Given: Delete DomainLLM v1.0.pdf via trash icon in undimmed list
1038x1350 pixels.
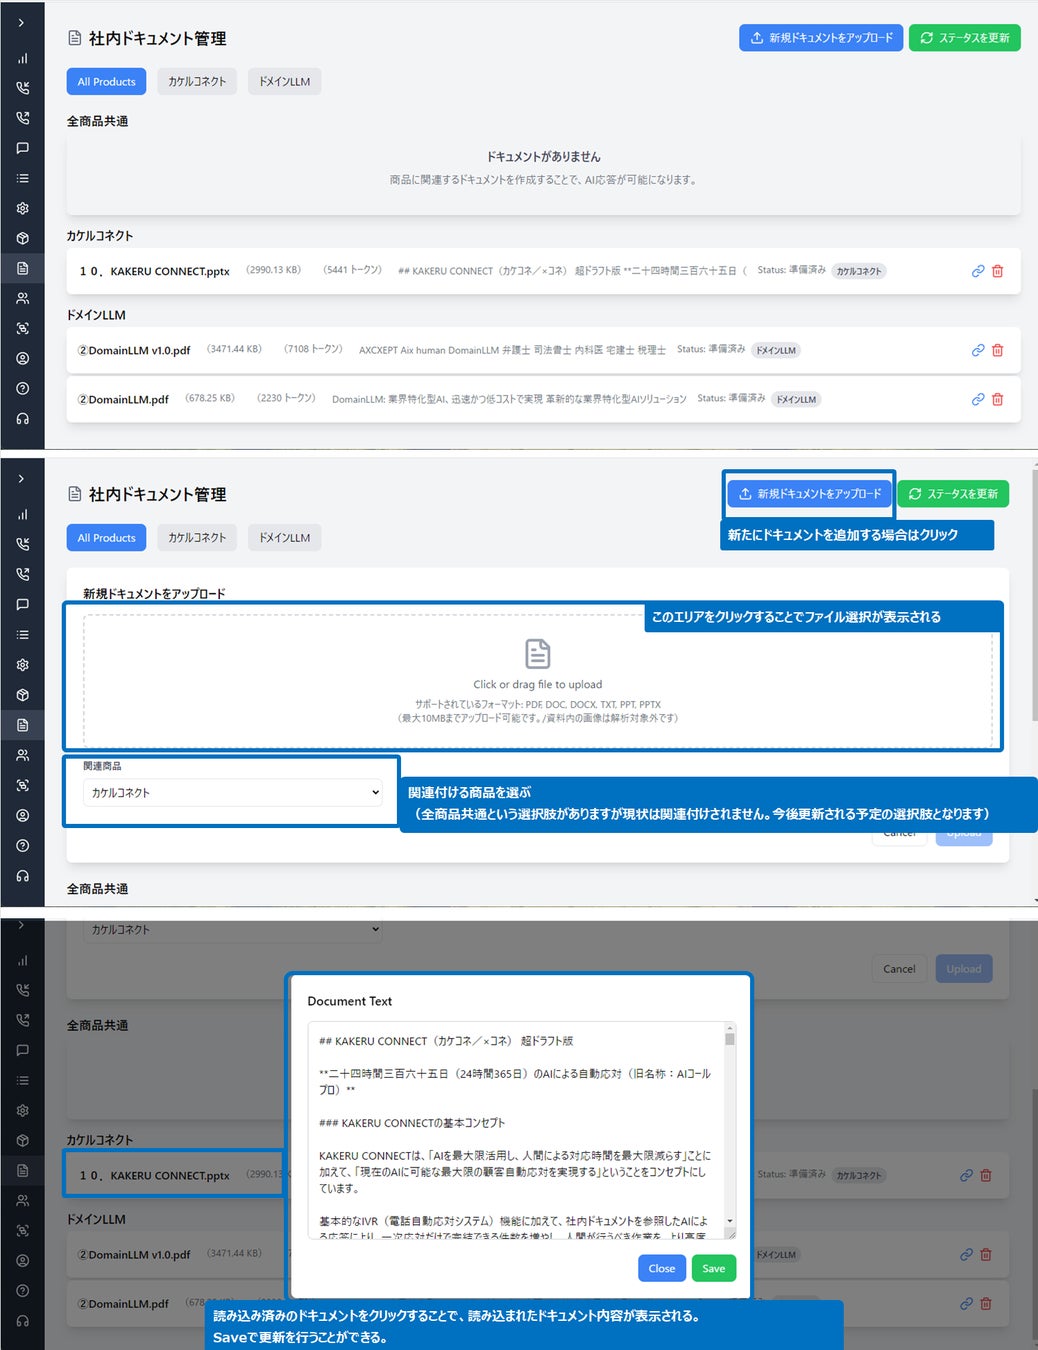Looking at the screenshot, I should [997, 350].
